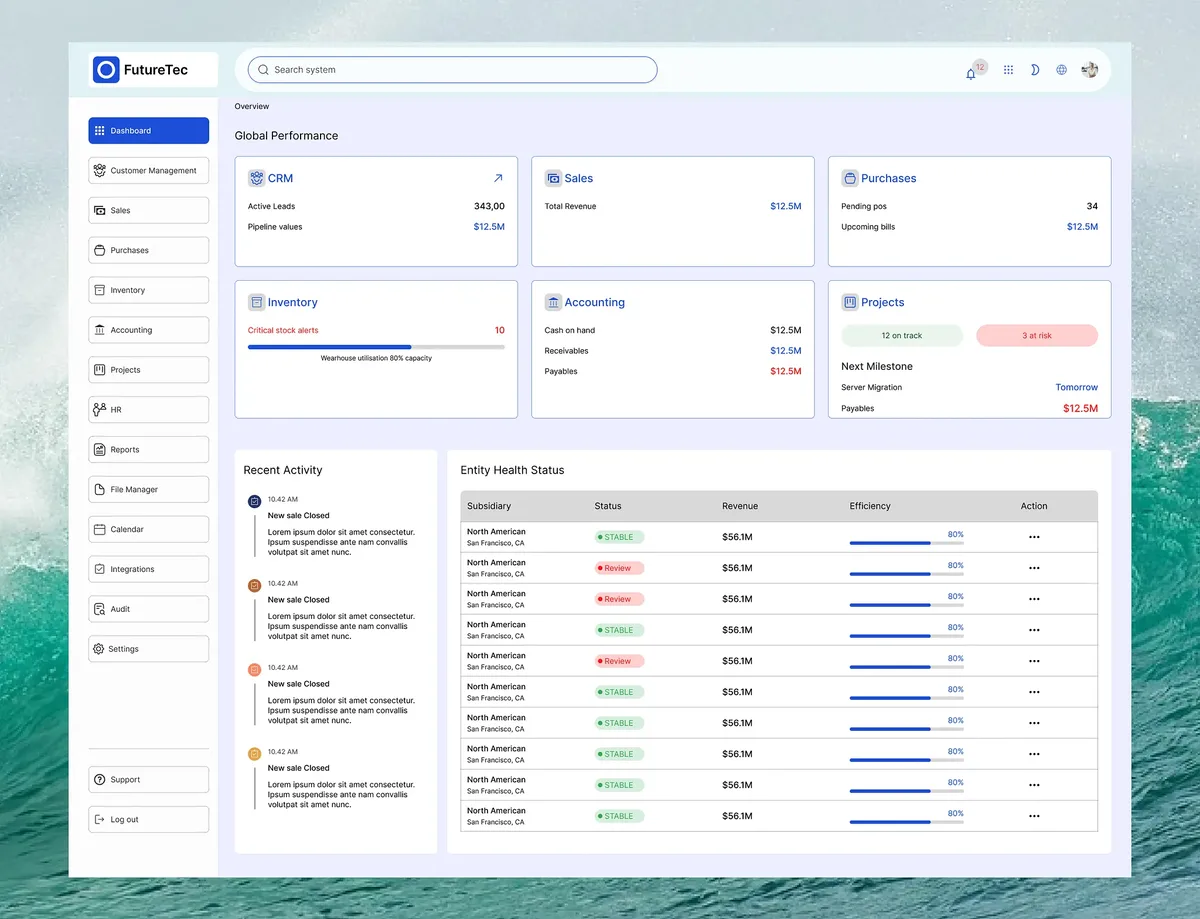Click the Status column header
The height and width of the screenshot is (919, 1200).
tap(608, 506)
